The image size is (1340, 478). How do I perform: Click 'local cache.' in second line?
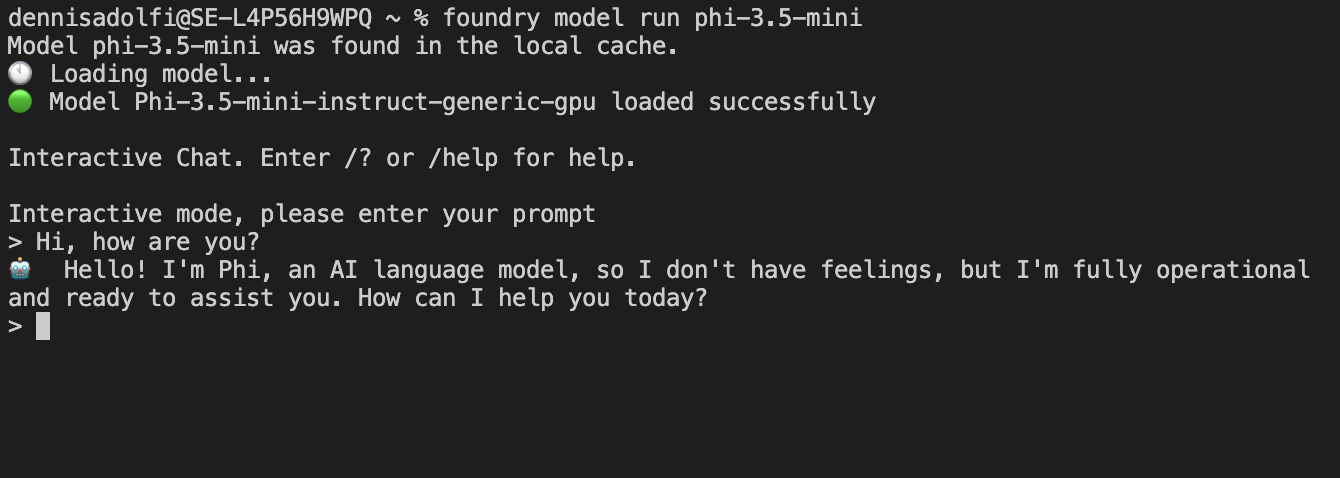[x=596, y=46]
